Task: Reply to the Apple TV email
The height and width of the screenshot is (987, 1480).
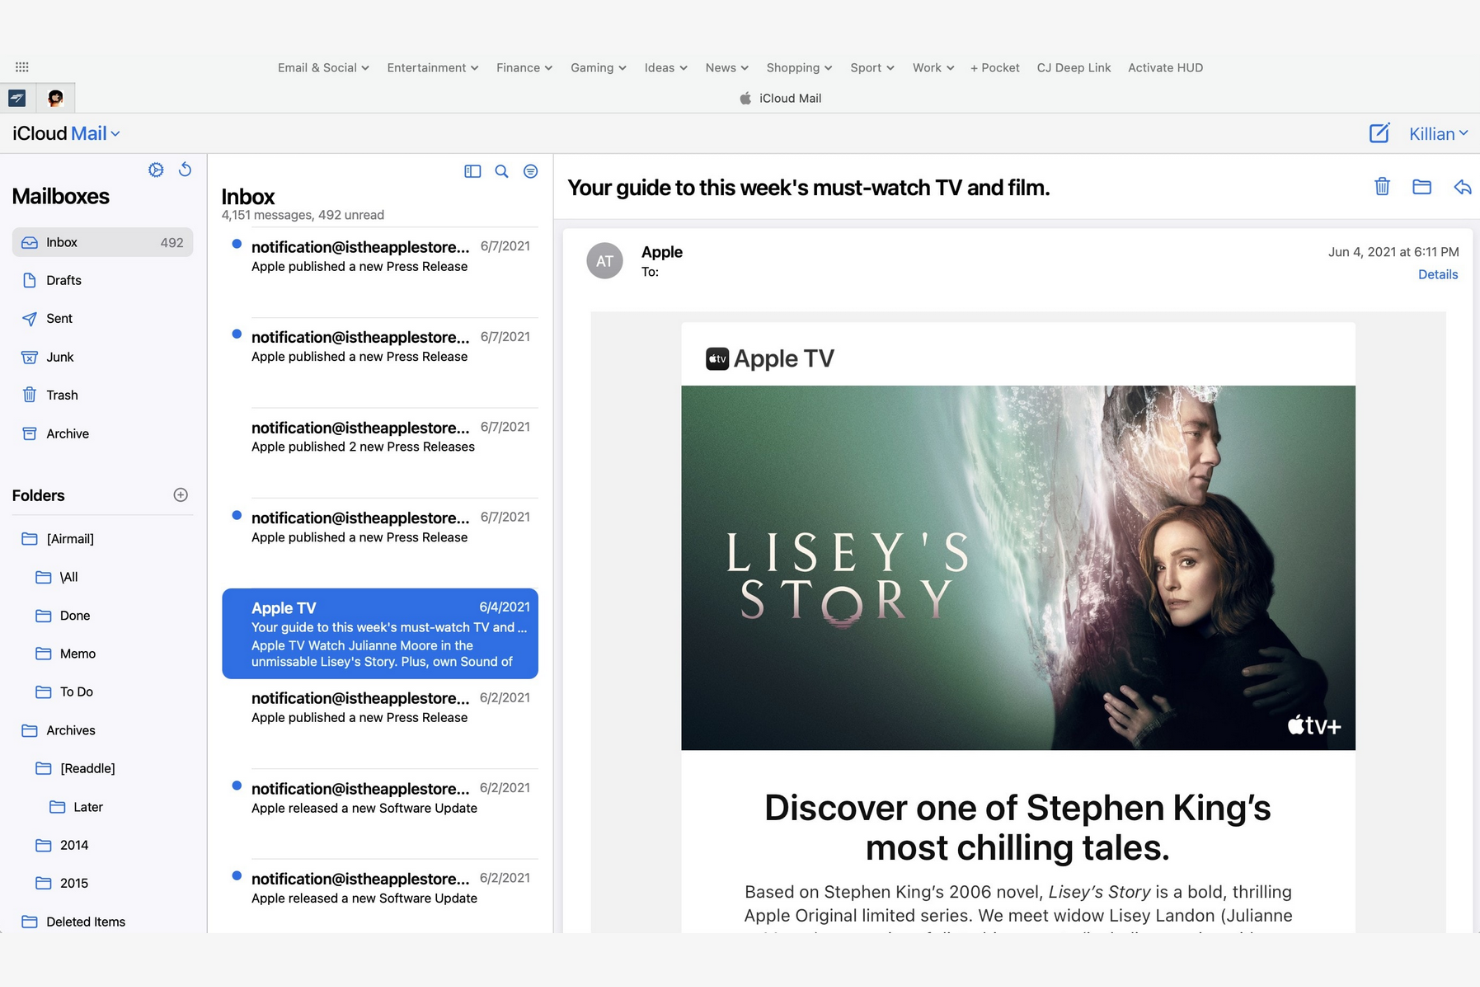Action: tap(1462, 187)
